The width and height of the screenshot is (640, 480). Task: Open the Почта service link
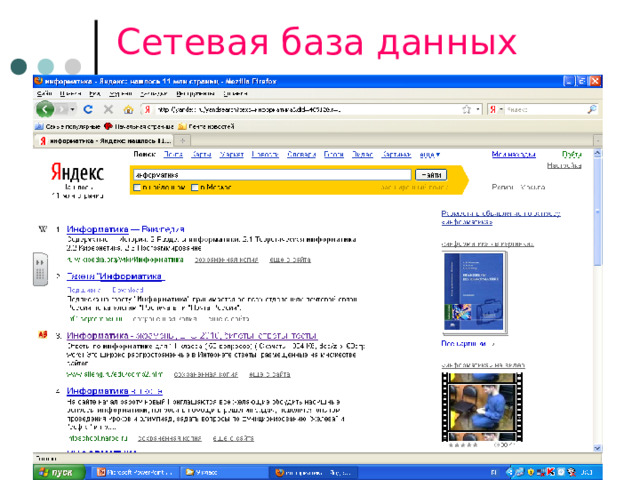point(173,154)
